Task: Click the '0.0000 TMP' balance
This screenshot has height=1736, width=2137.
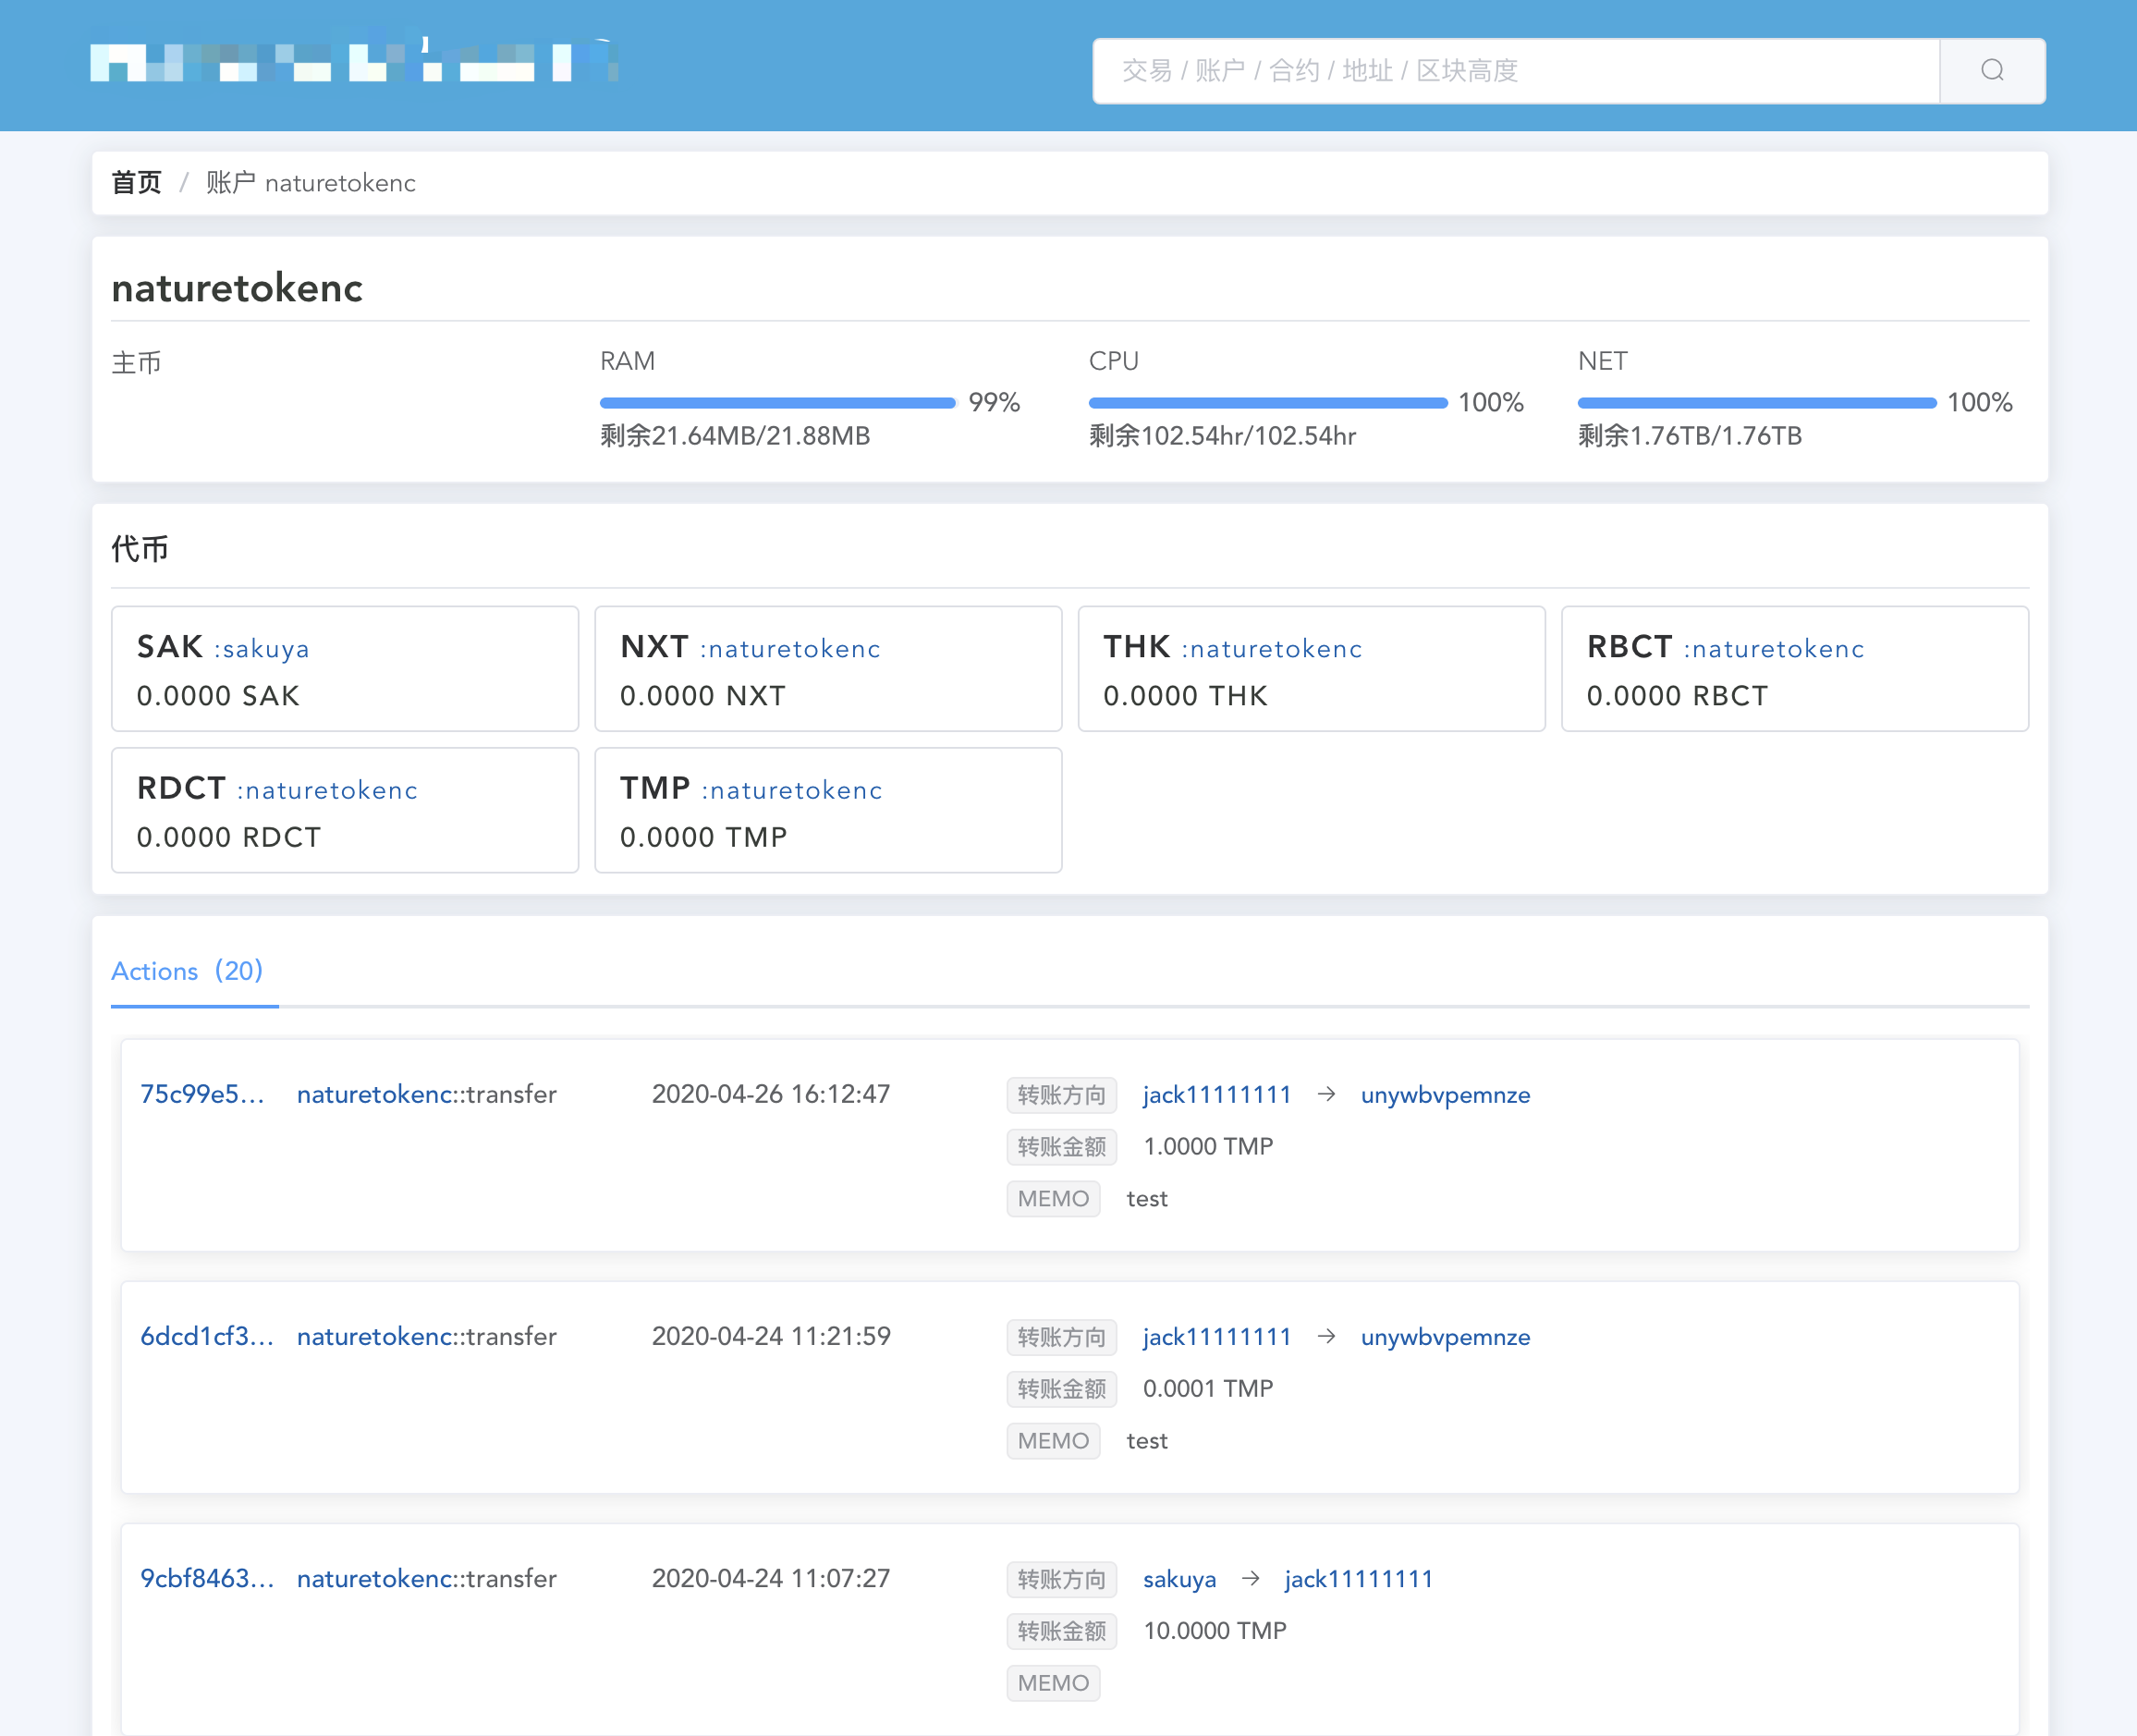Action: pos(704,837)
